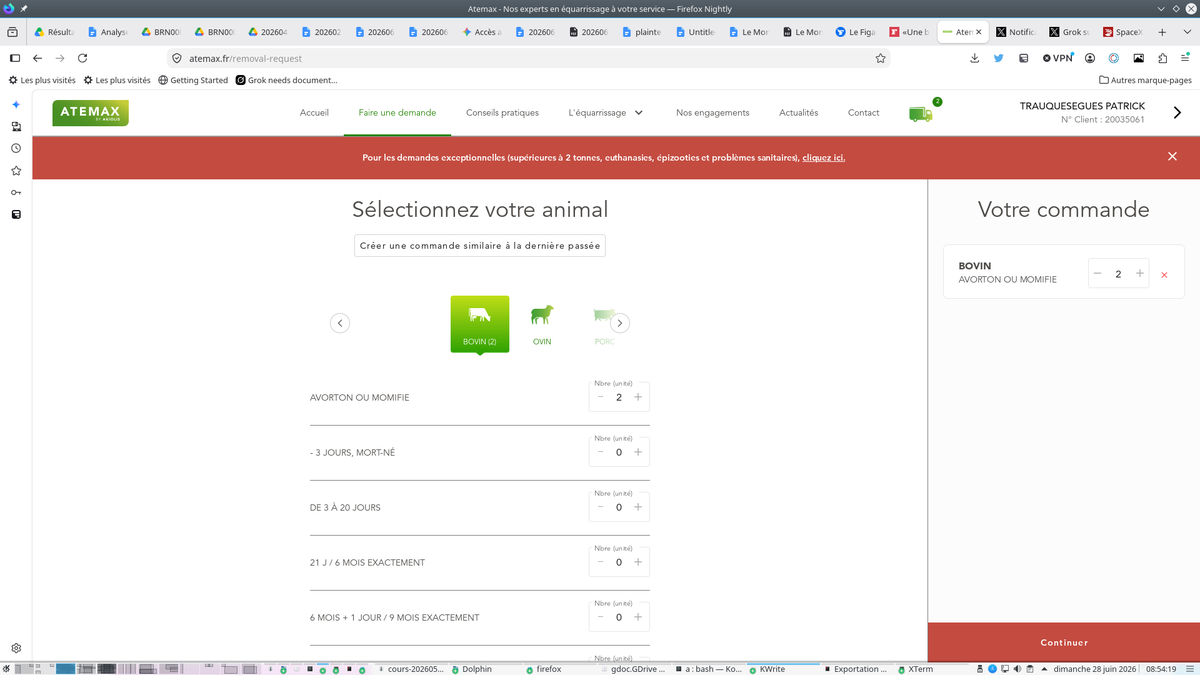The image size is (1200, 675).
Task: Open the AI sparkle sidebar icon
Action: point(16,104)
